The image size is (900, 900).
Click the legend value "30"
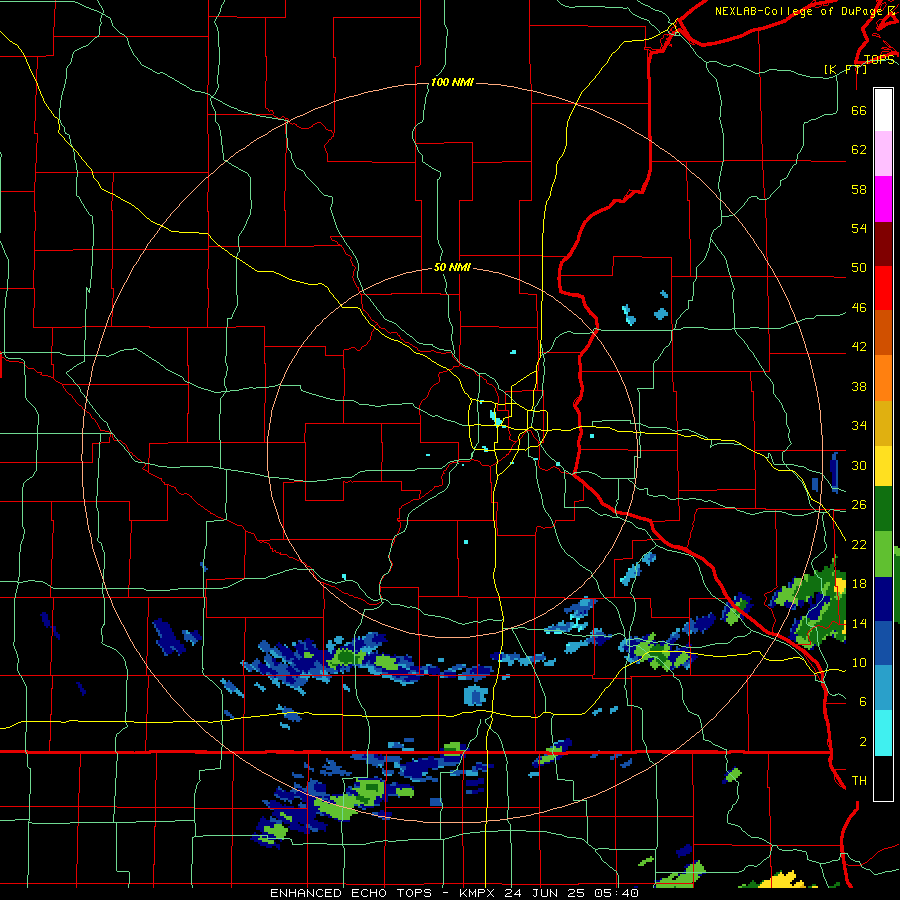click(x=859, y=465)
